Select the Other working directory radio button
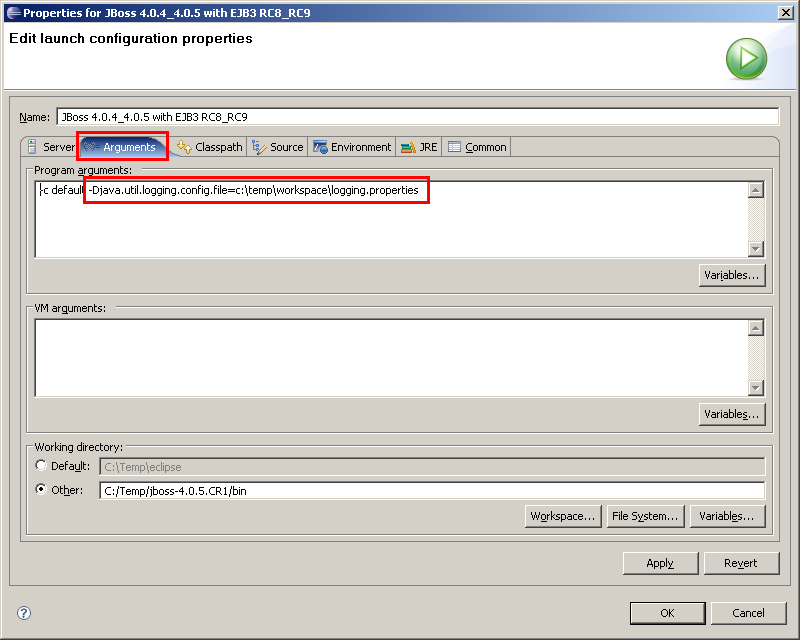This screenshot has width=800, height=640. pos(41,489)
